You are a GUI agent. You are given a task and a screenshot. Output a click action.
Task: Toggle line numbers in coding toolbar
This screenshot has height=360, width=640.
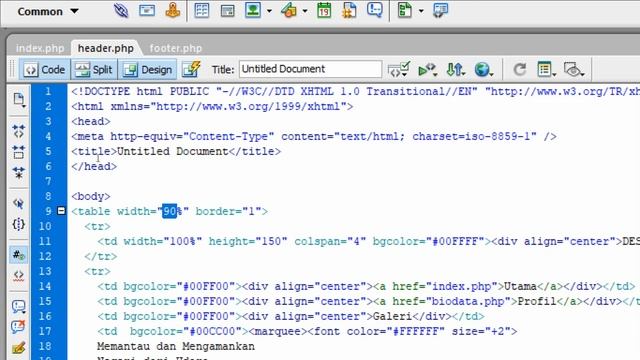click(x=18, y=255)
